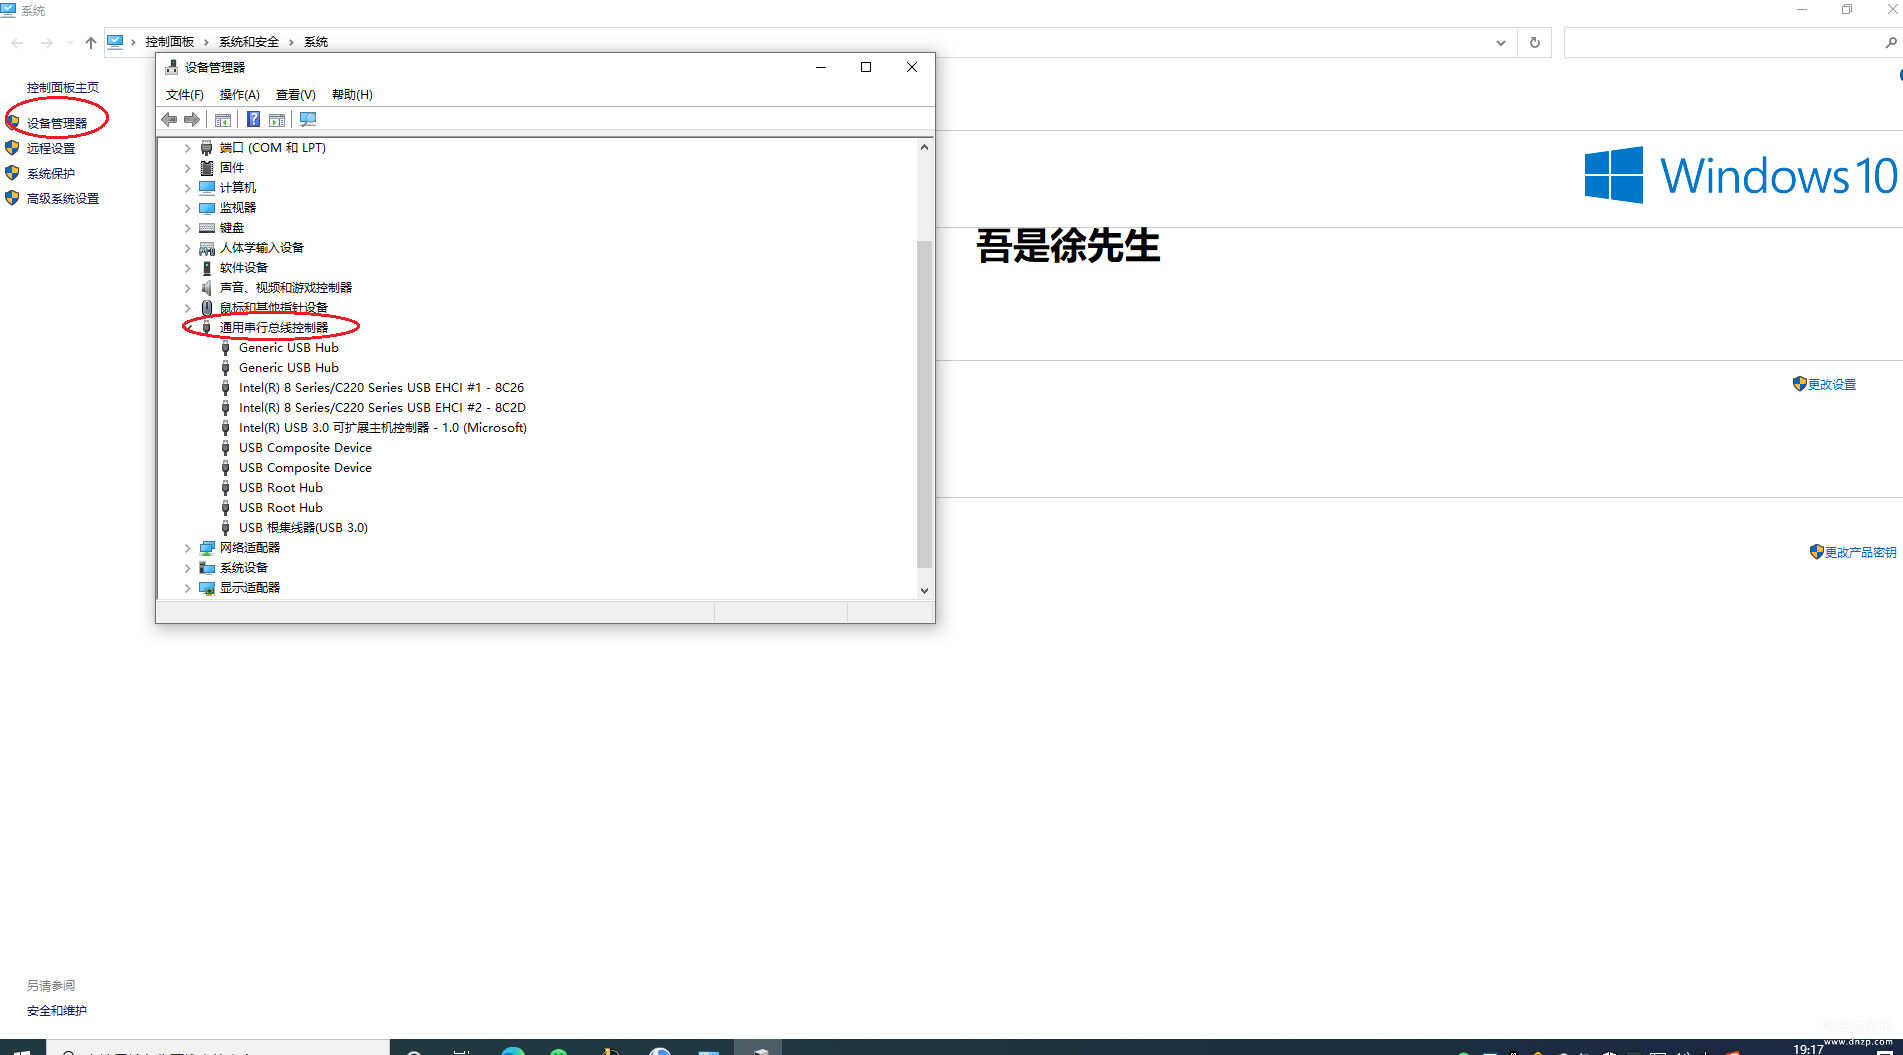
Task: Click the Back arrow in Device Manager toolbar
Action: [169, 120]
